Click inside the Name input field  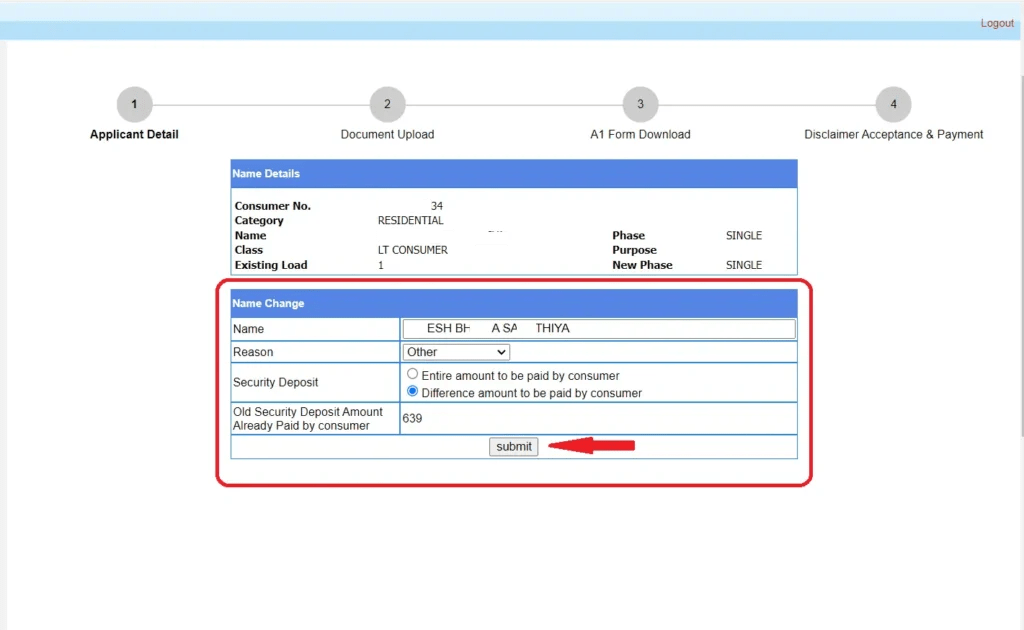(598, 328)
